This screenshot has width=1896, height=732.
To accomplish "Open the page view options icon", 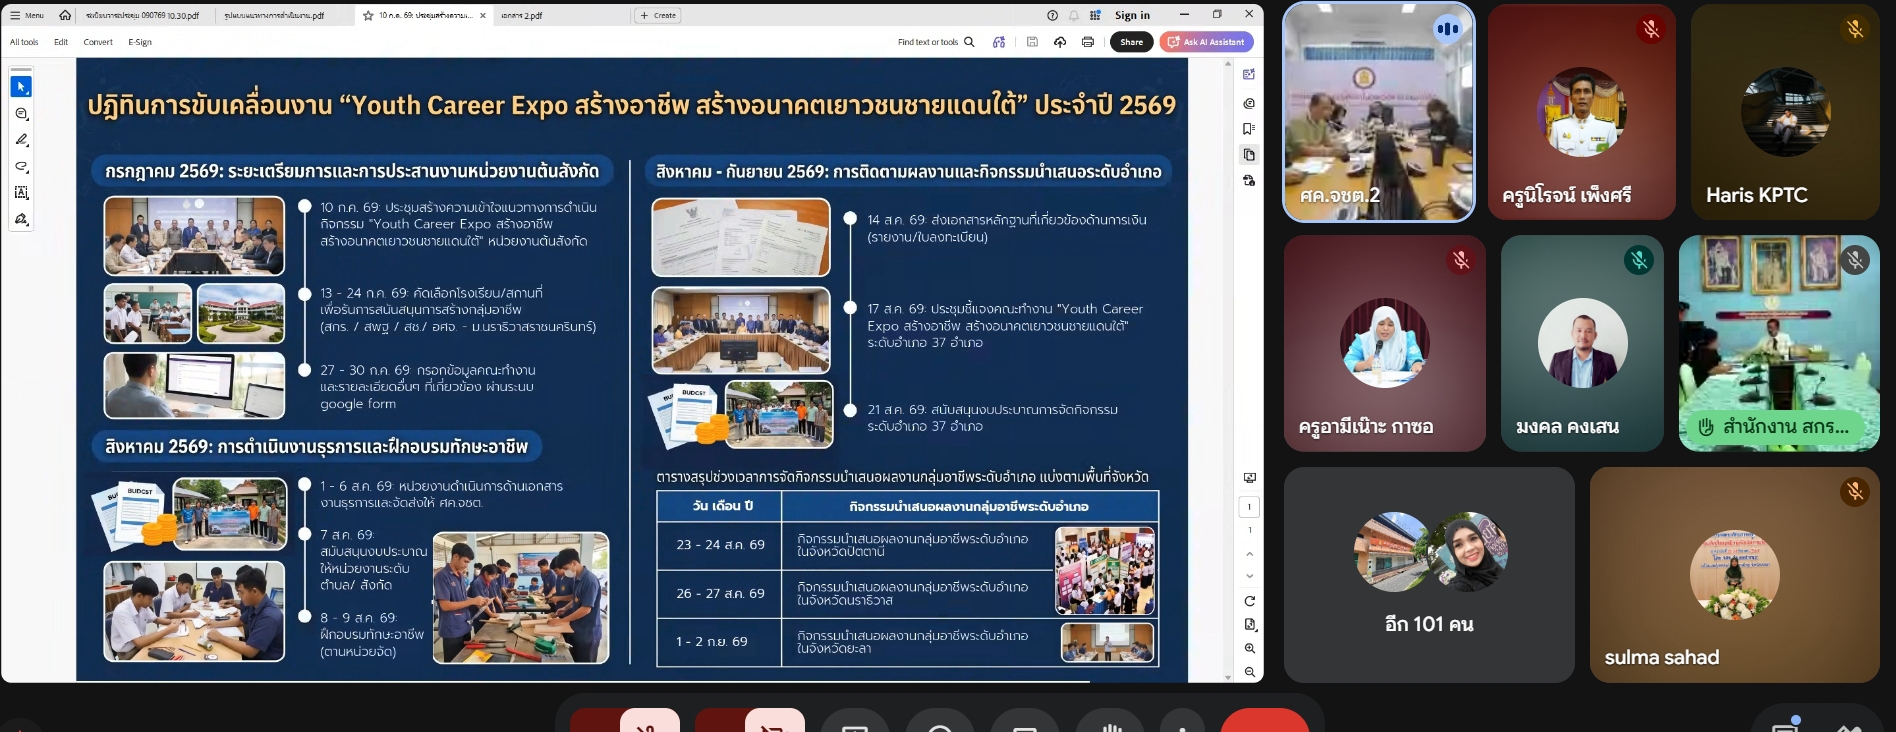I will point(1250,625).
